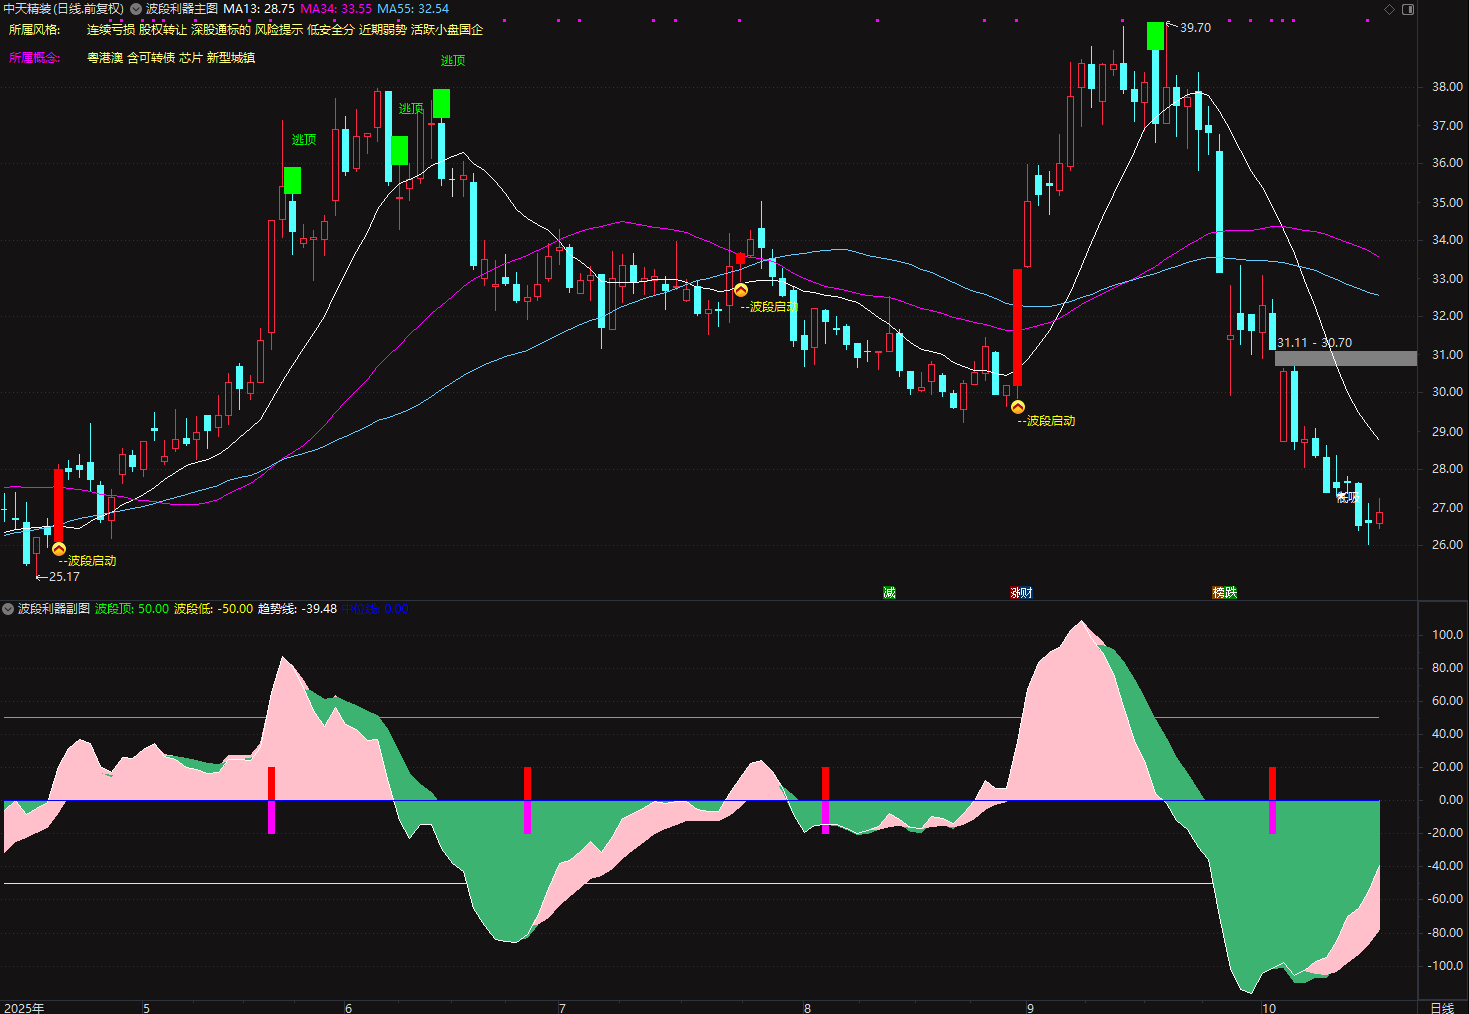Click the 2025年 label on the time axis

click(x=25, y=1008)
